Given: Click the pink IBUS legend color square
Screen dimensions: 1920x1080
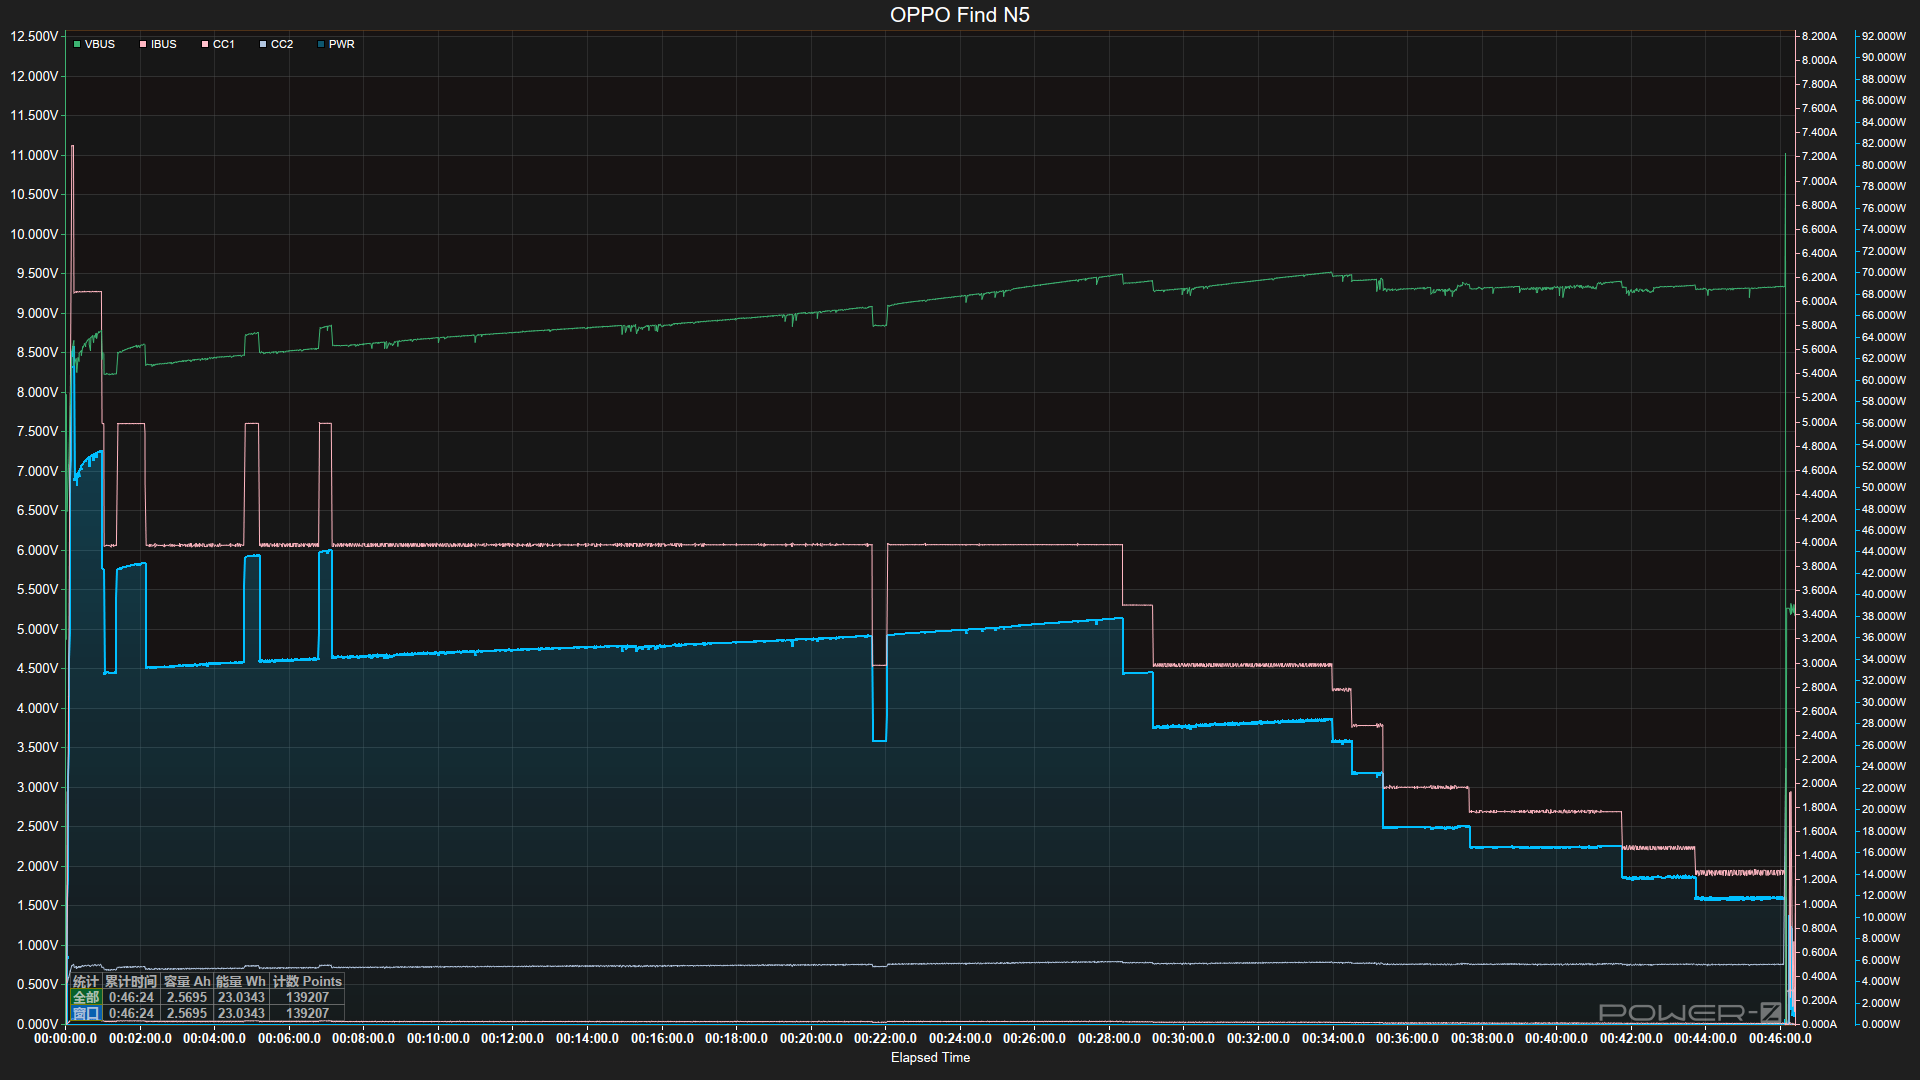Looking at the screenshot, I should tap(143, 44).
